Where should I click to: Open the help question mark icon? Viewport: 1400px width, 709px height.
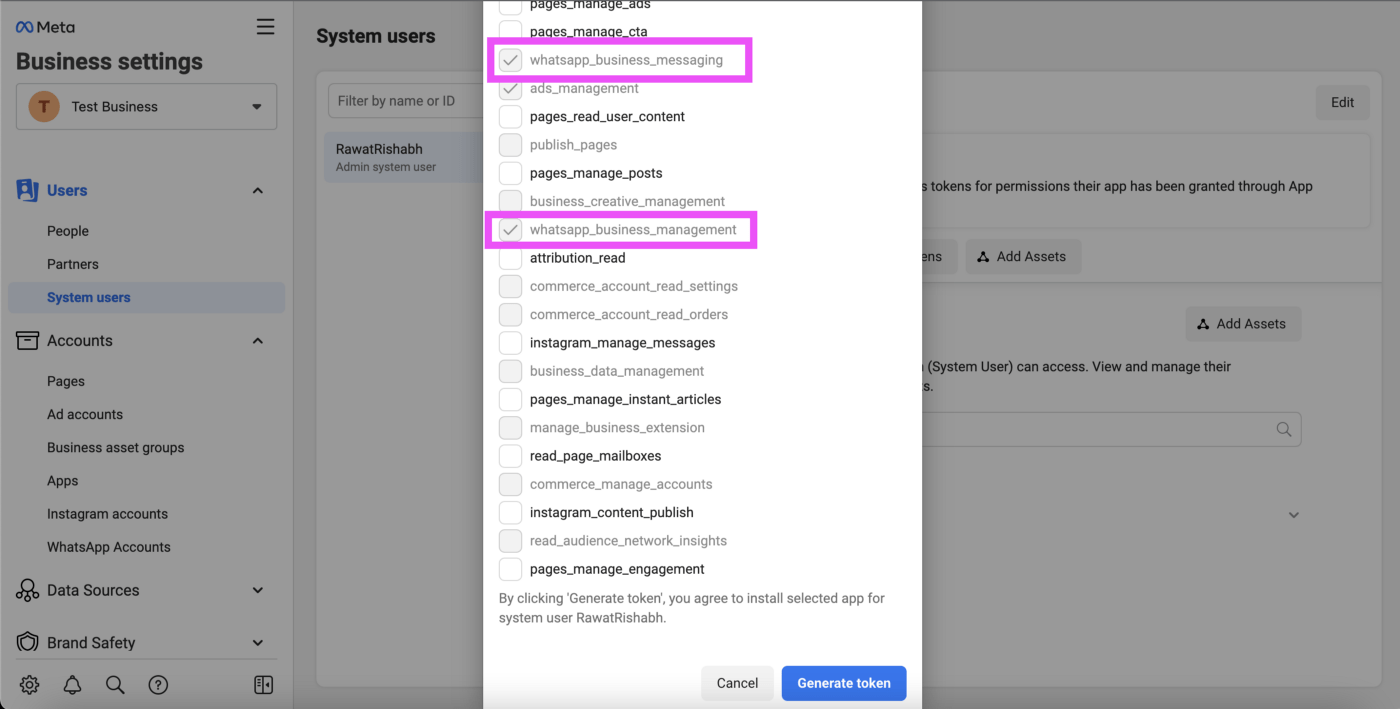click(158, 685)
